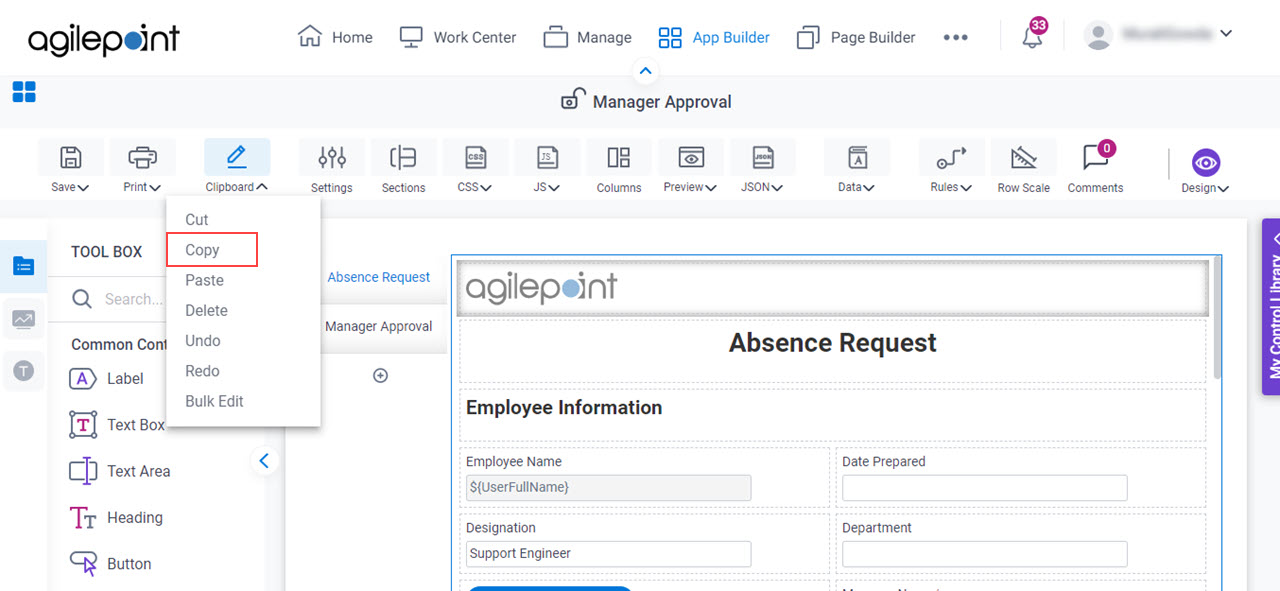The image size is (1280, 591).
Task: Open Page Builder navigation
Action: (856, 37)
